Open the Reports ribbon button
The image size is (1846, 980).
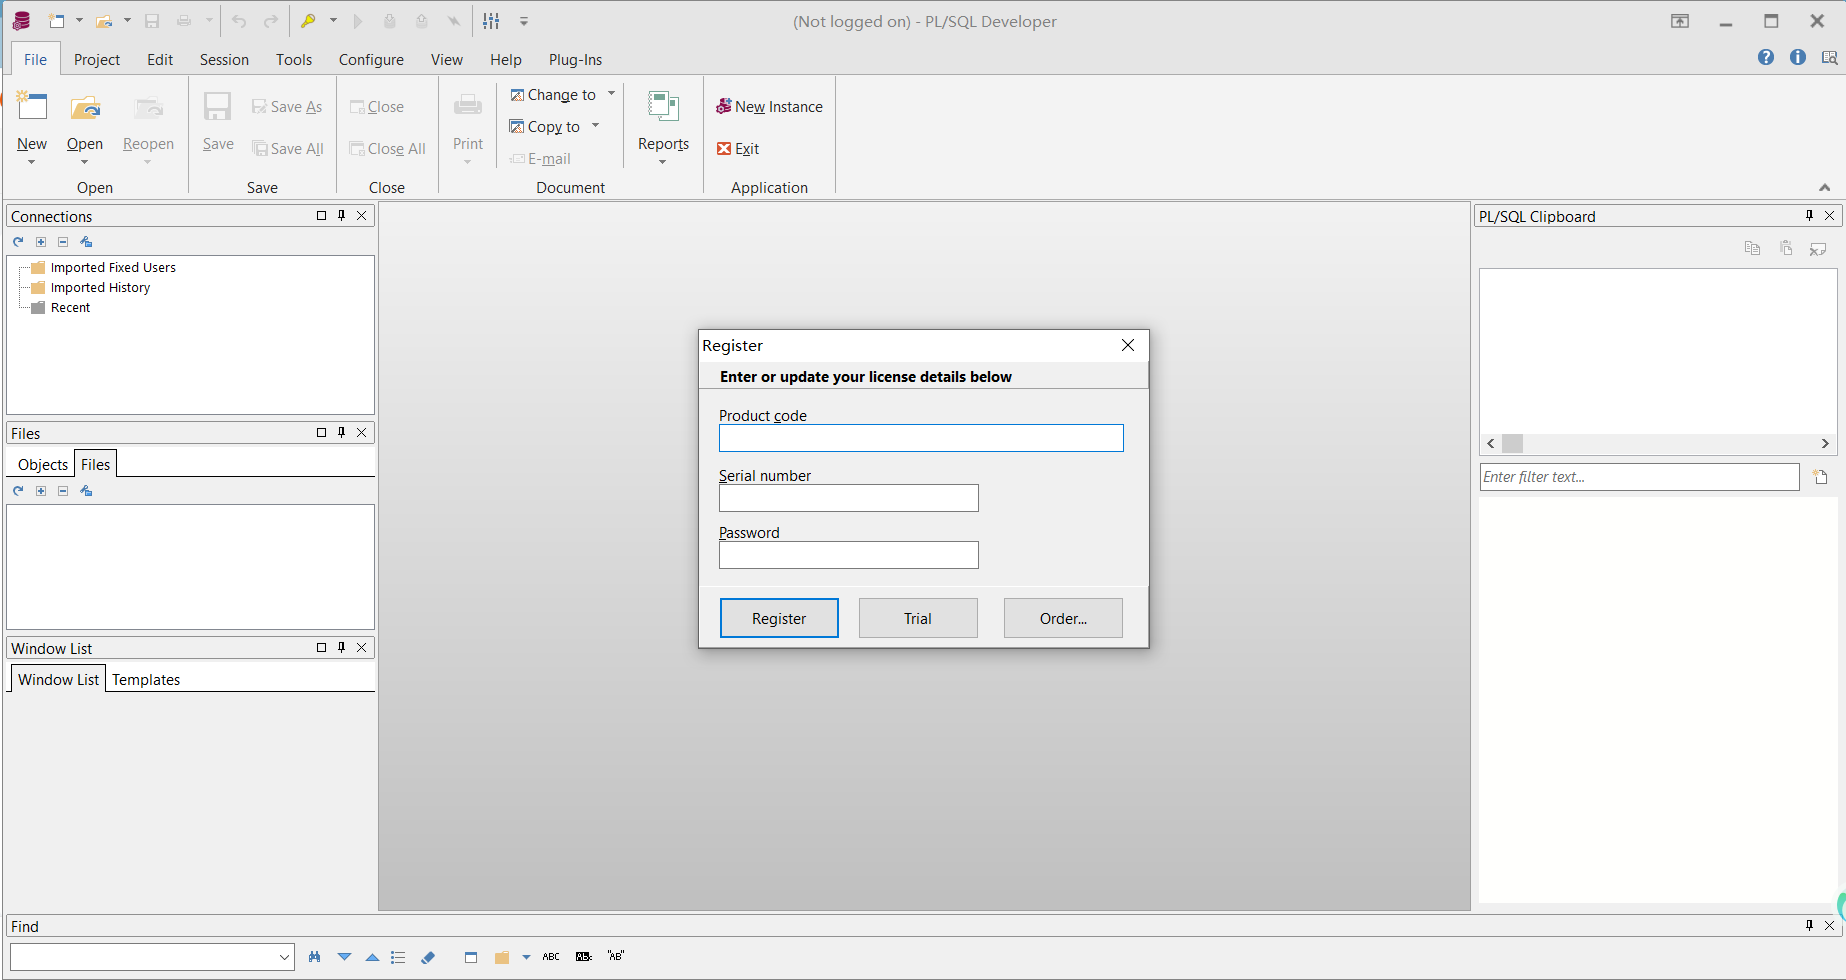coord(663,127)
